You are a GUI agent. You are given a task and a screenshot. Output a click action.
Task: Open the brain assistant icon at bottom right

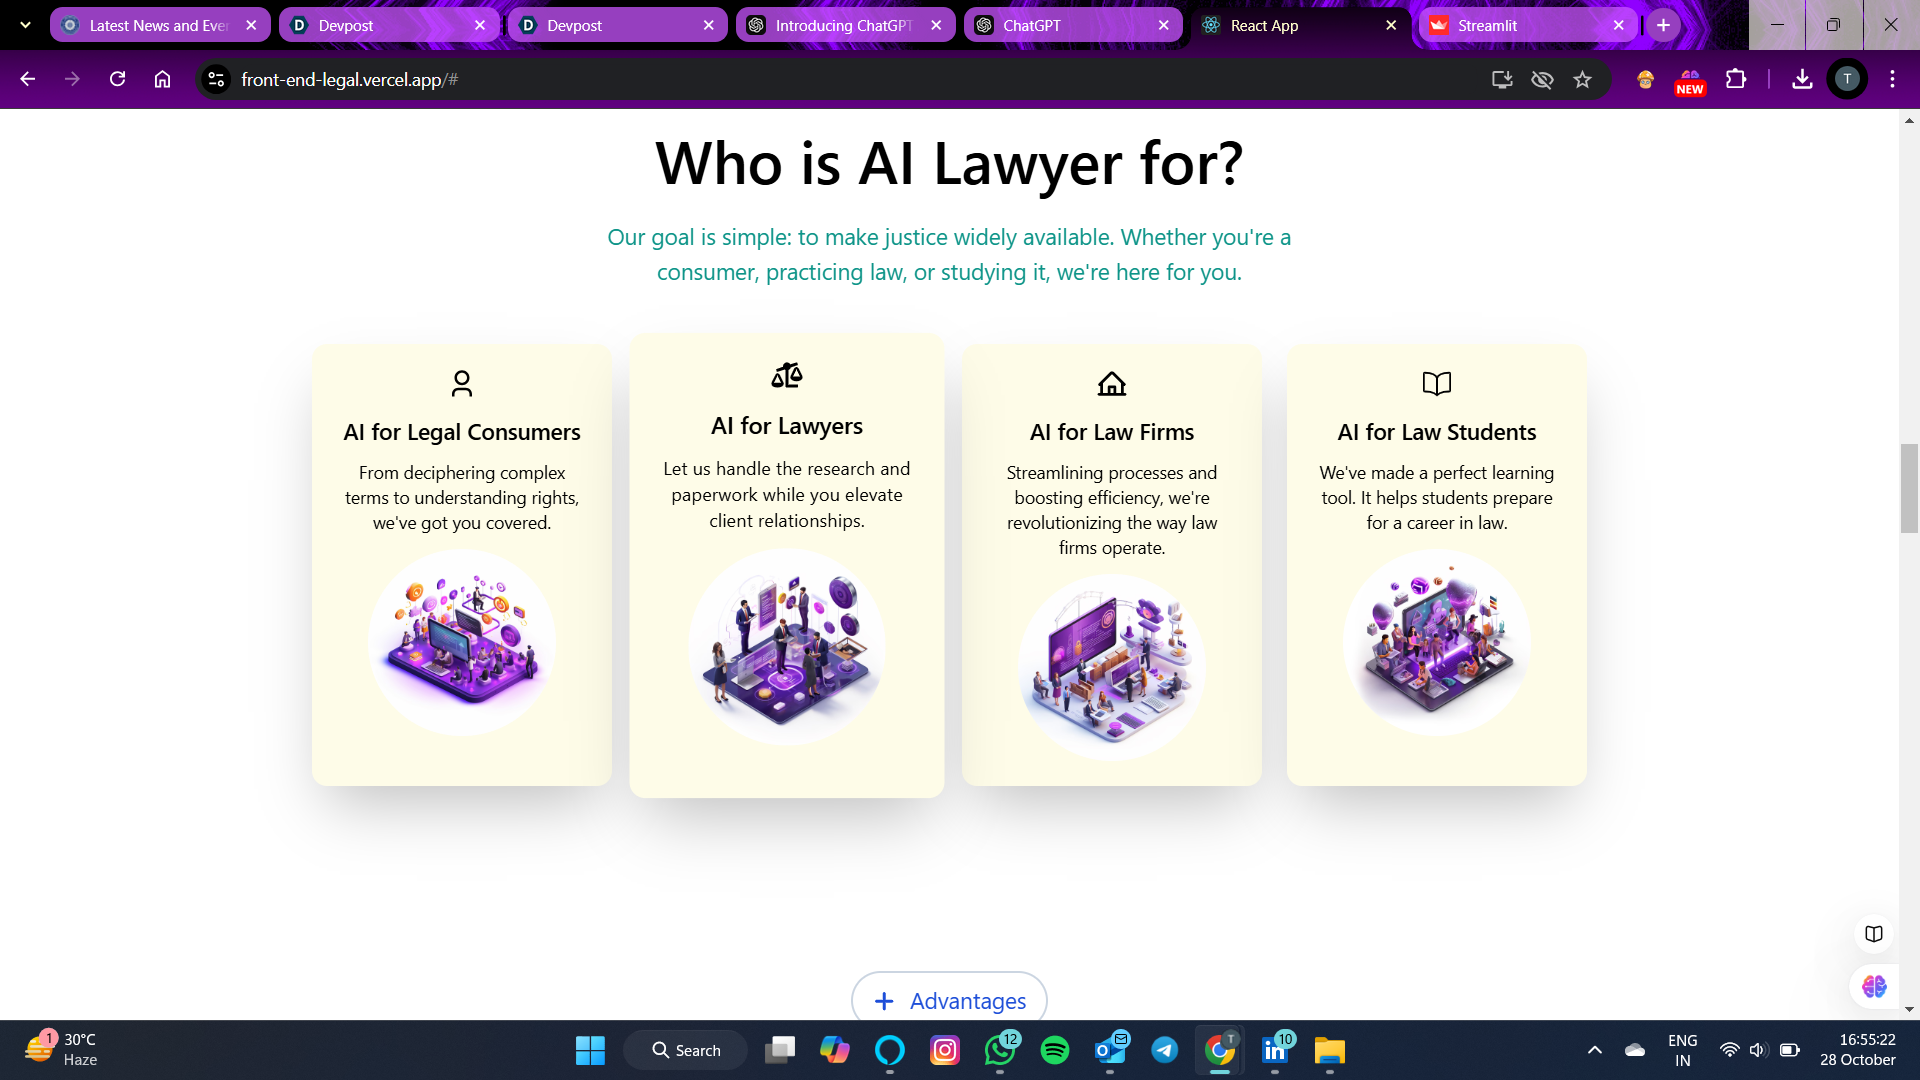click(x=1874, y=986)
